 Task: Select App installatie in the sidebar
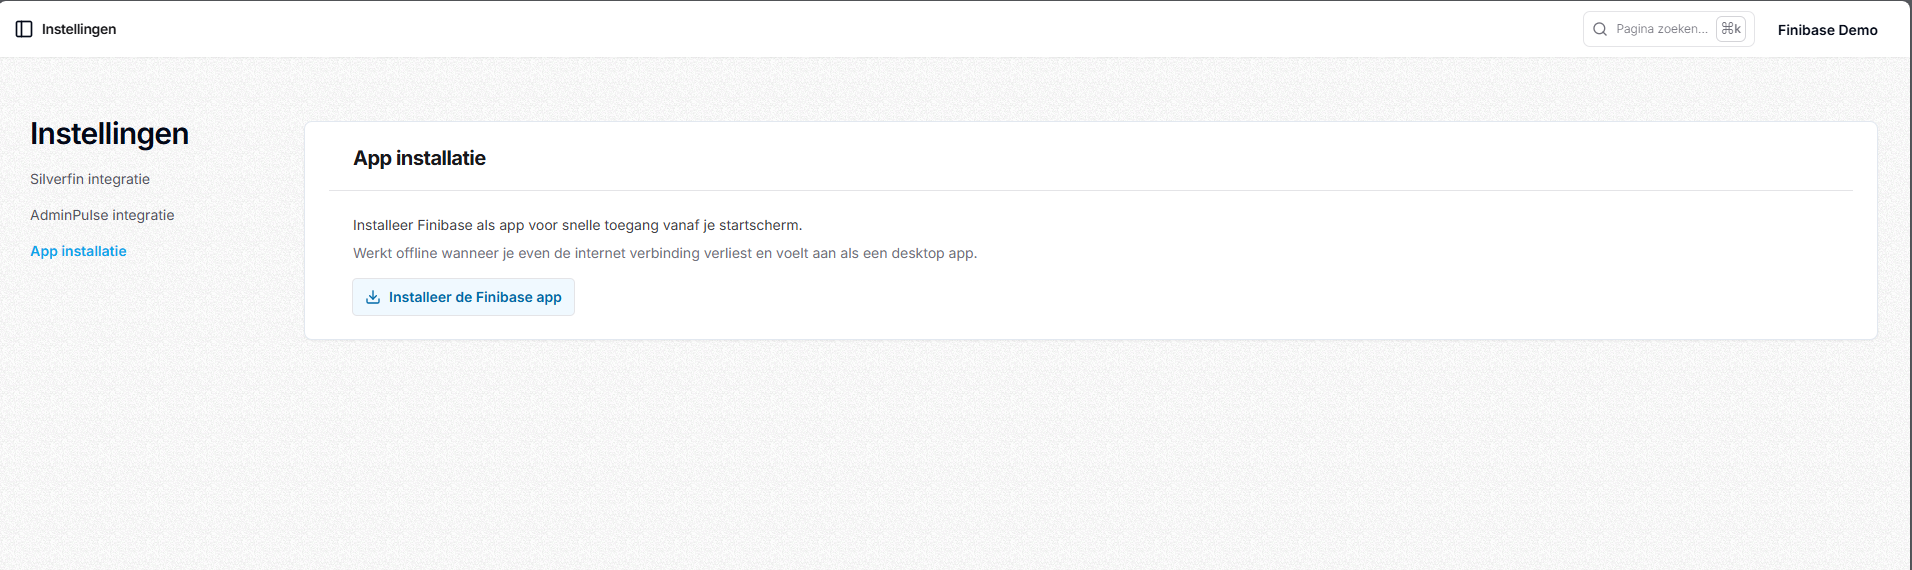tap(78, 251)
